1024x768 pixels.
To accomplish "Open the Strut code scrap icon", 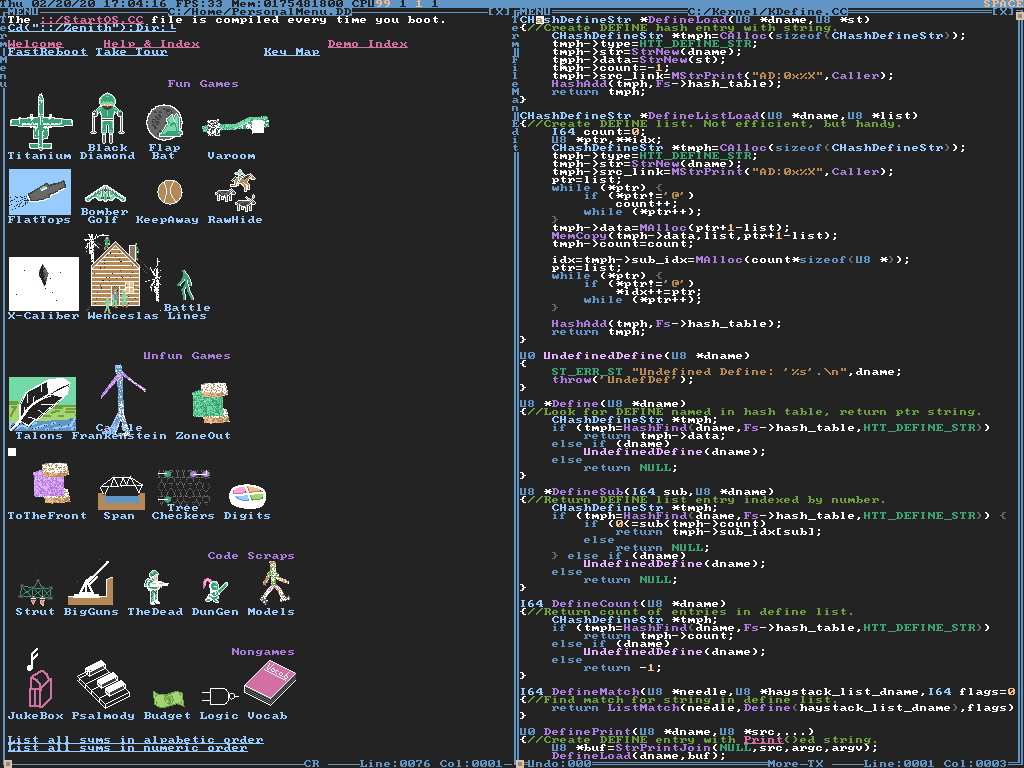I will coord(35,592).
